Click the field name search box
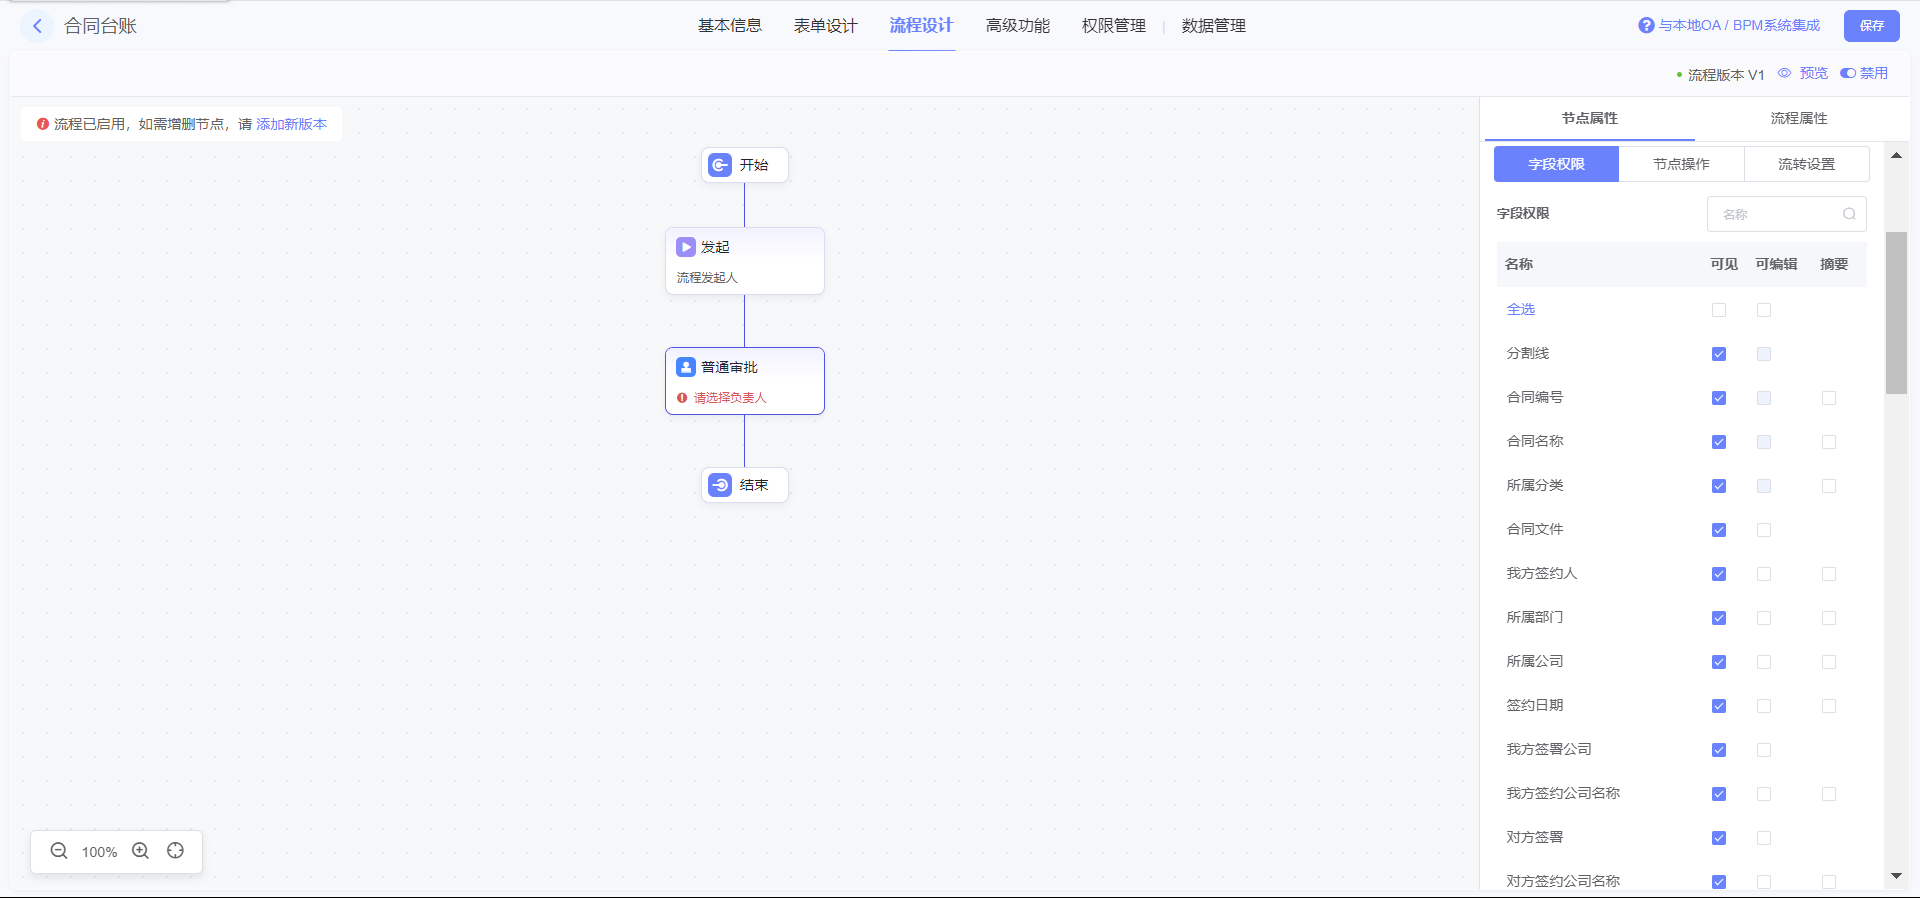This screenshot has width=1920, height=898. click(x=1778, y=214)
